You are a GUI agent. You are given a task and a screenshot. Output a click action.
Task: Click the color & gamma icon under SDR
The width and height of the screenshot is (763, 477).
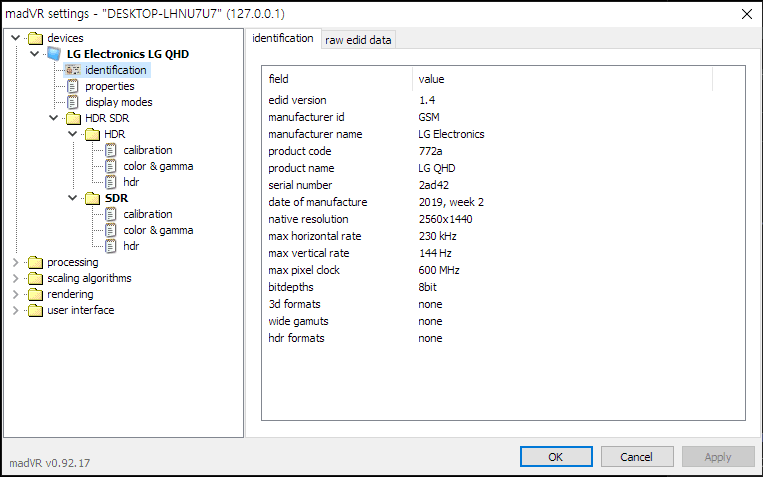coord(111,230)
